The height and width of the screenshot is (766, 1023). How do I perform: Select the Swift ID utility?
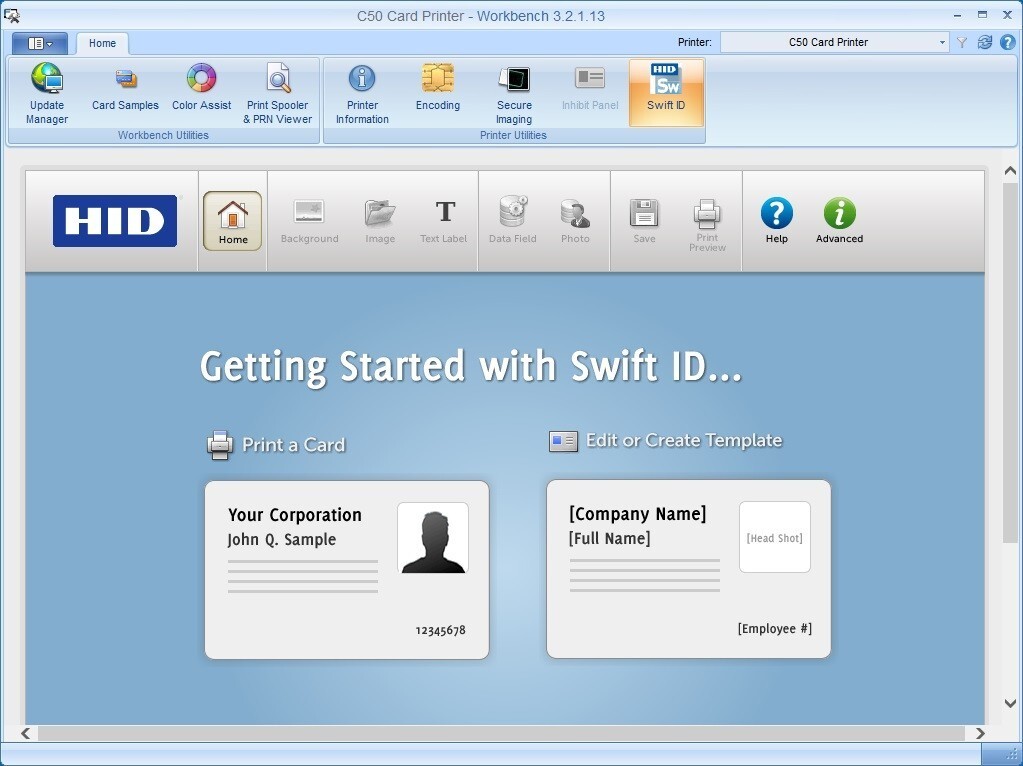tap(666, 91)
